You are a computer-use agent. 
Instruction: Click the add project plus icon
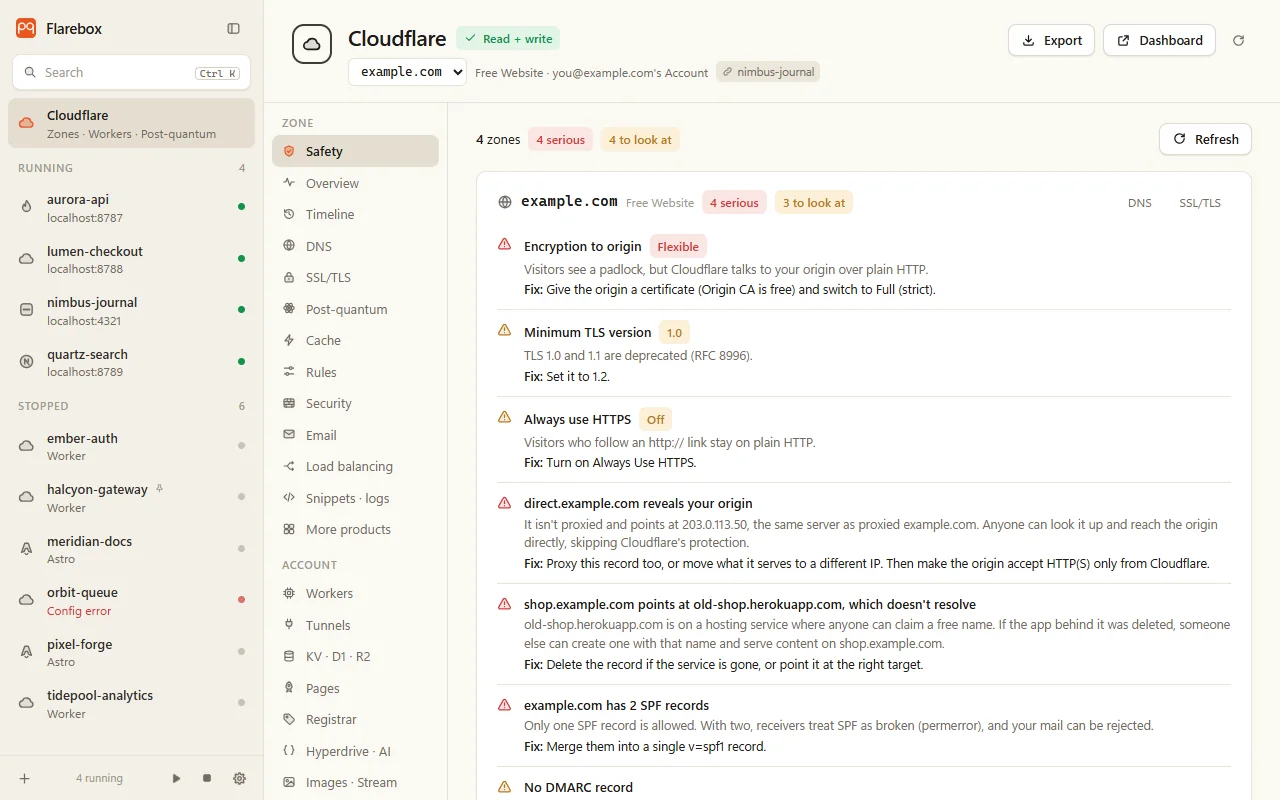(x=25, y=778)
